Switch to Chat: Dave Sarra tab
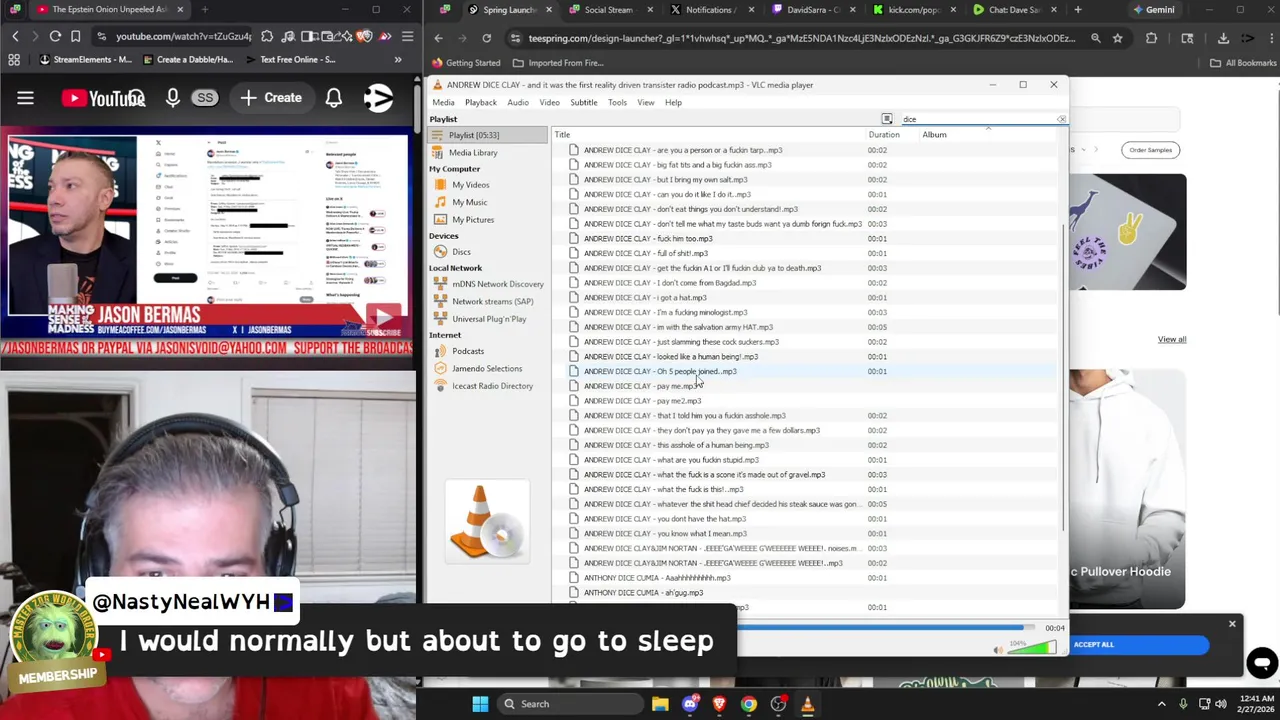The width and height of the screenshot is (1280, 720). [1014, 10]
